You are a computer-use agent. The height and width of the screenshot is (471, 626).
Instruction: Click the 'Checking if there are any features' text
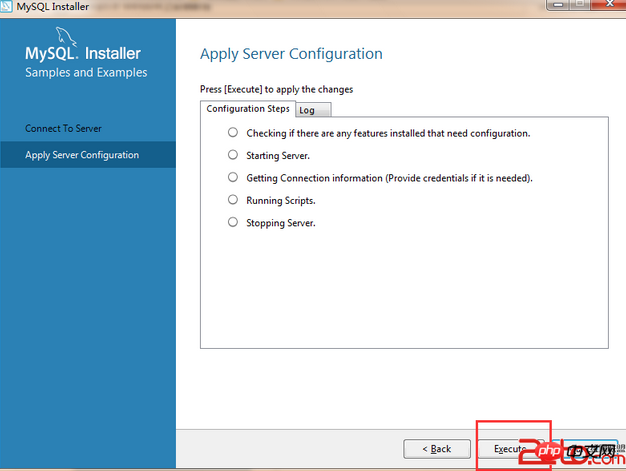pos(388,134)
